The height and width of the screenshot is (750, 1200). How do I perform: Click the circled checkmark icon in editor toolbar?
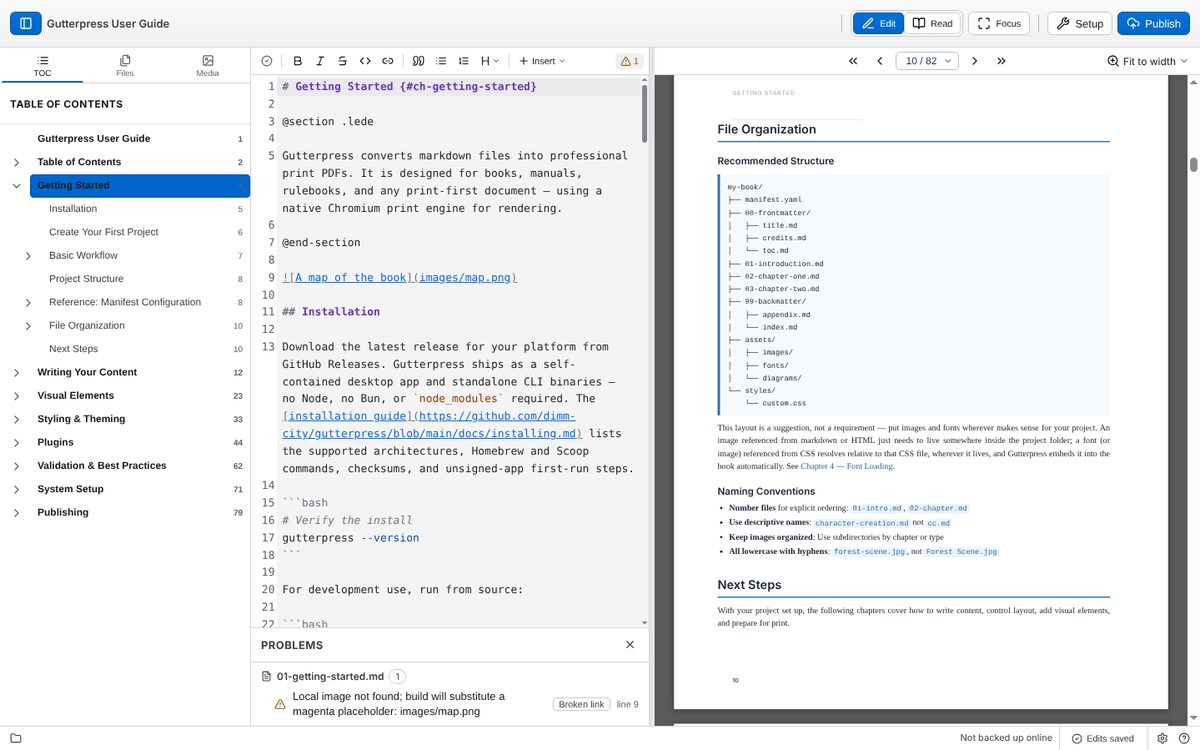coord(267,61)
